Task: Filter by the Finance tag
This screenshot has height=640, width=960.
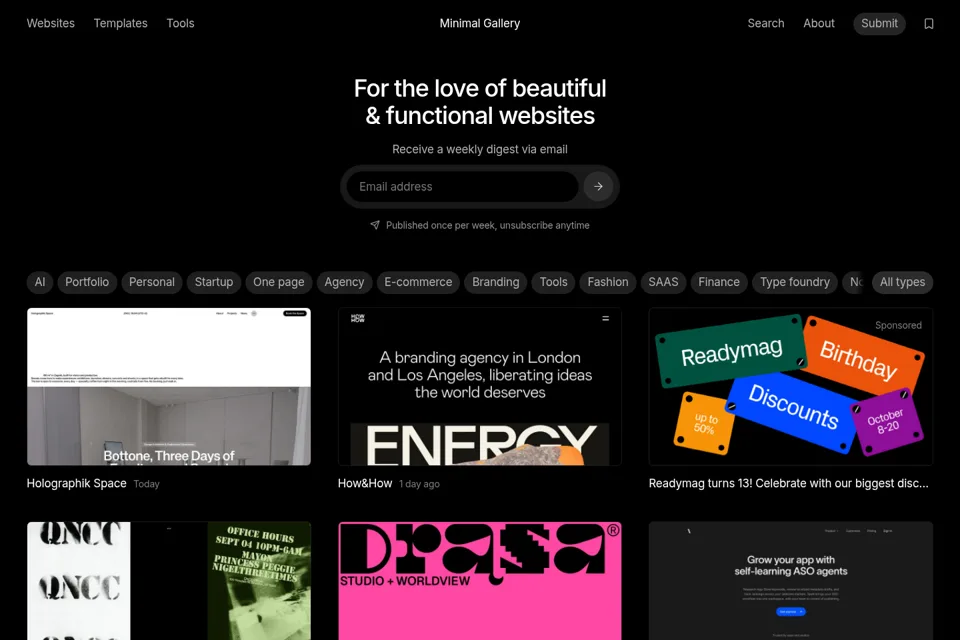Action: (719, 282)
